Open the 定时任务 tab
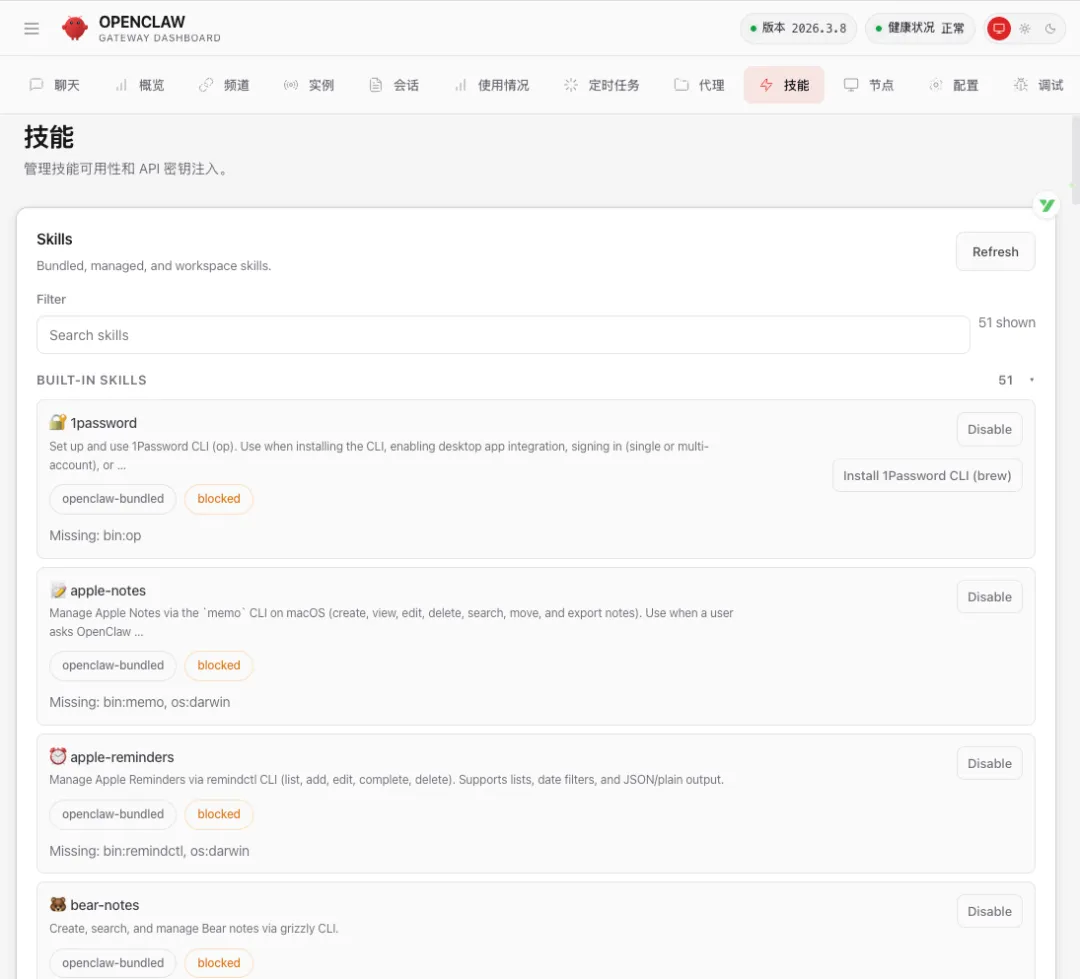This screenshot has width=1080, height=979. (x=601, y=85)
